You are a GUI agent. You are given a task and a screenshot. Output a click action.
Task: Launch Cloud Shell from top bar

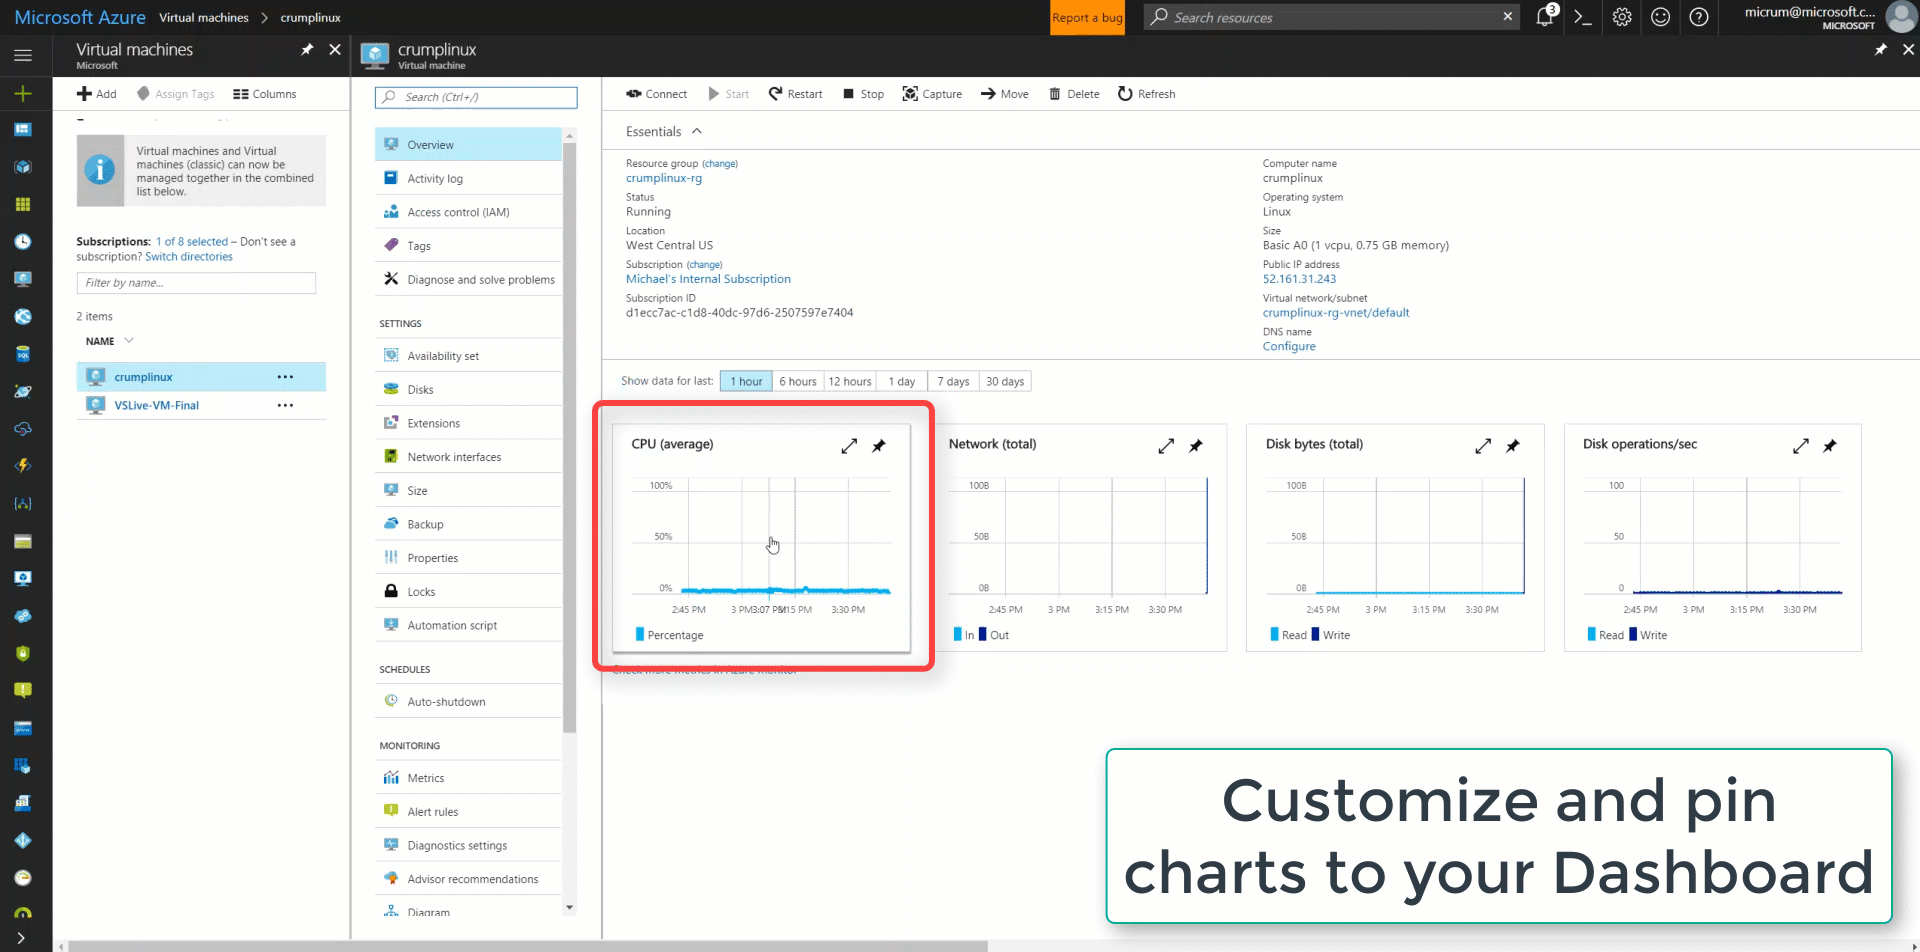point(1583,17)
